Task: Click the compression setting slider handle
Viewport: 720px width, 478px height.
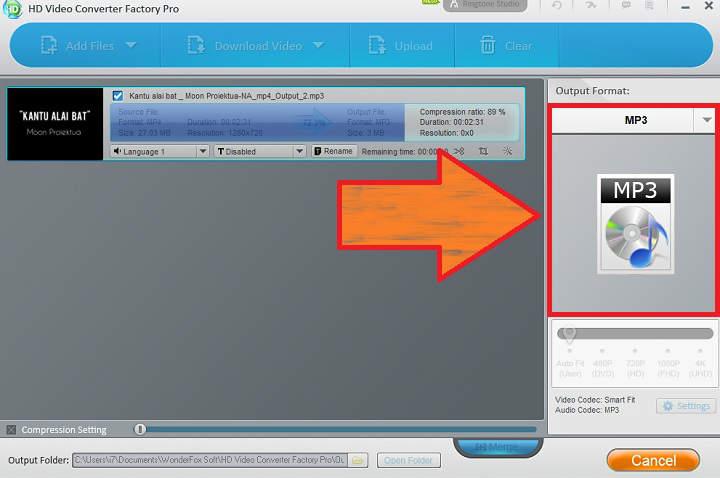Action: [x=140, y=429]
